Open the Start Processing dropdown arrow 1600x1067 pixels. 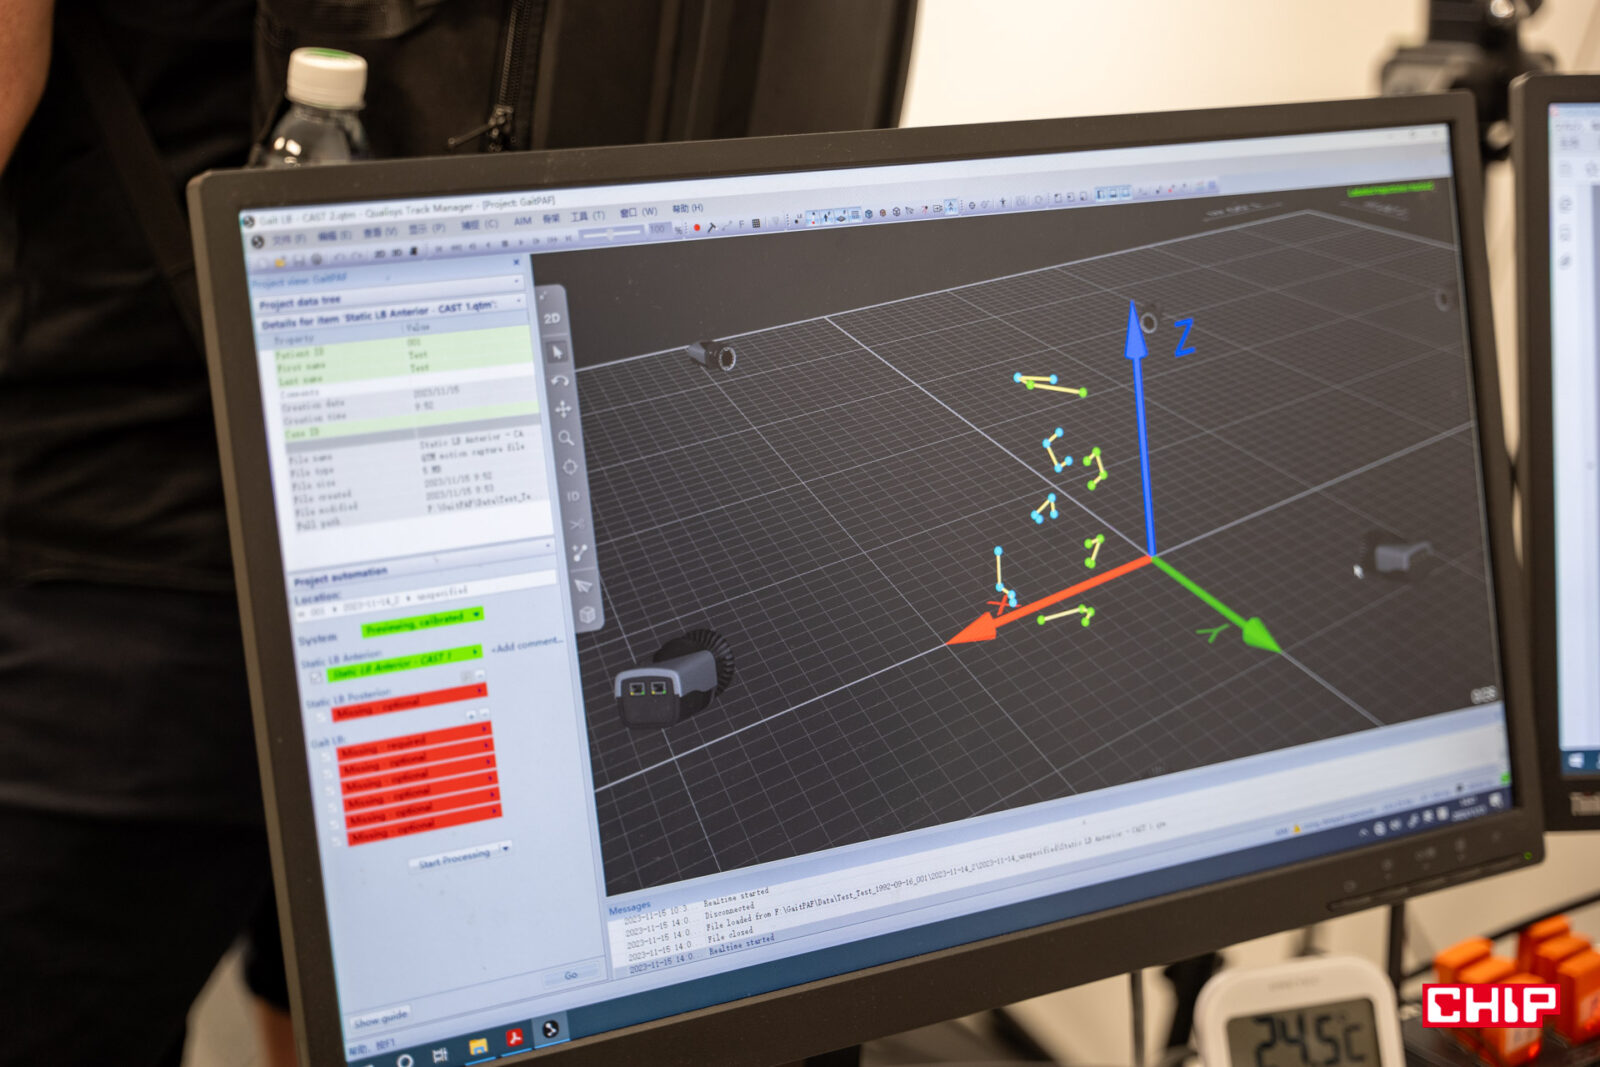click(x=506, y=849)
